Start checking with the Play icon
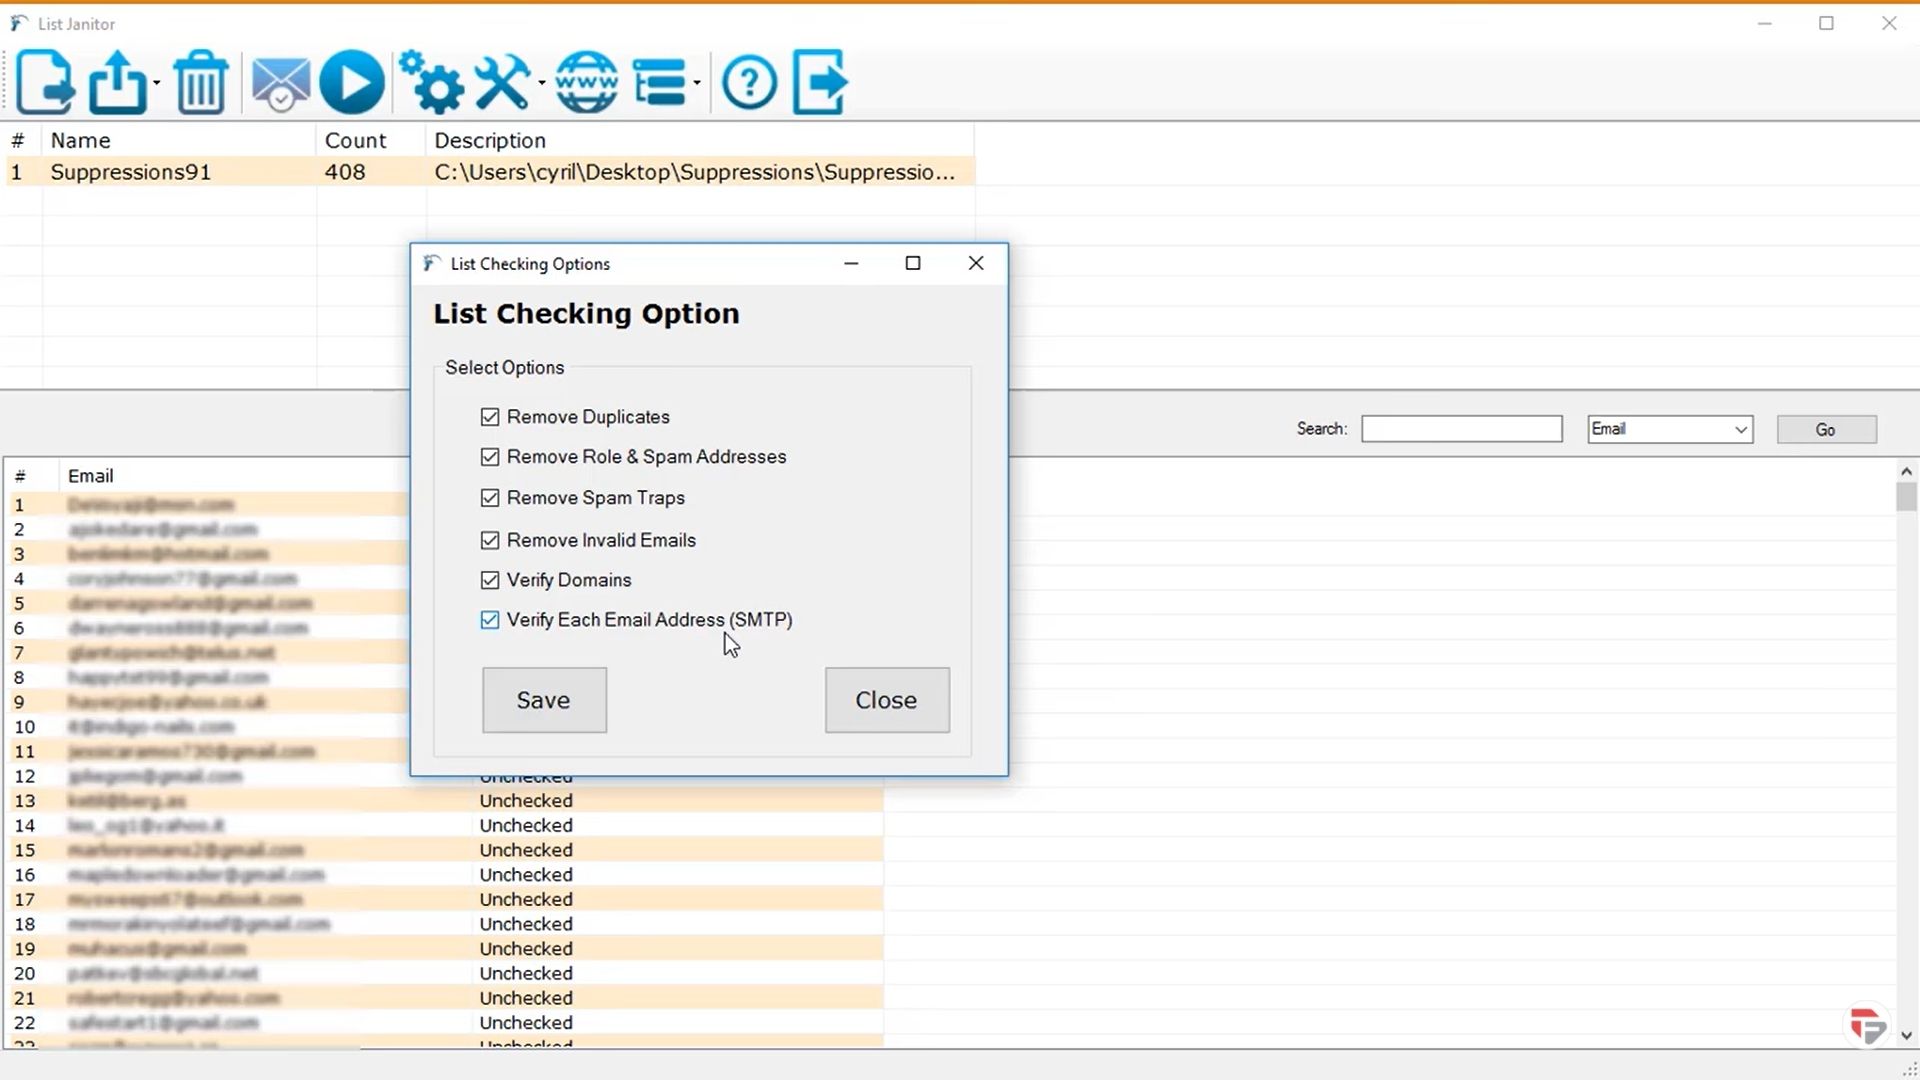Image resolution: width=1920 pixels, height=1080 pixels. (x=352, y=82)
